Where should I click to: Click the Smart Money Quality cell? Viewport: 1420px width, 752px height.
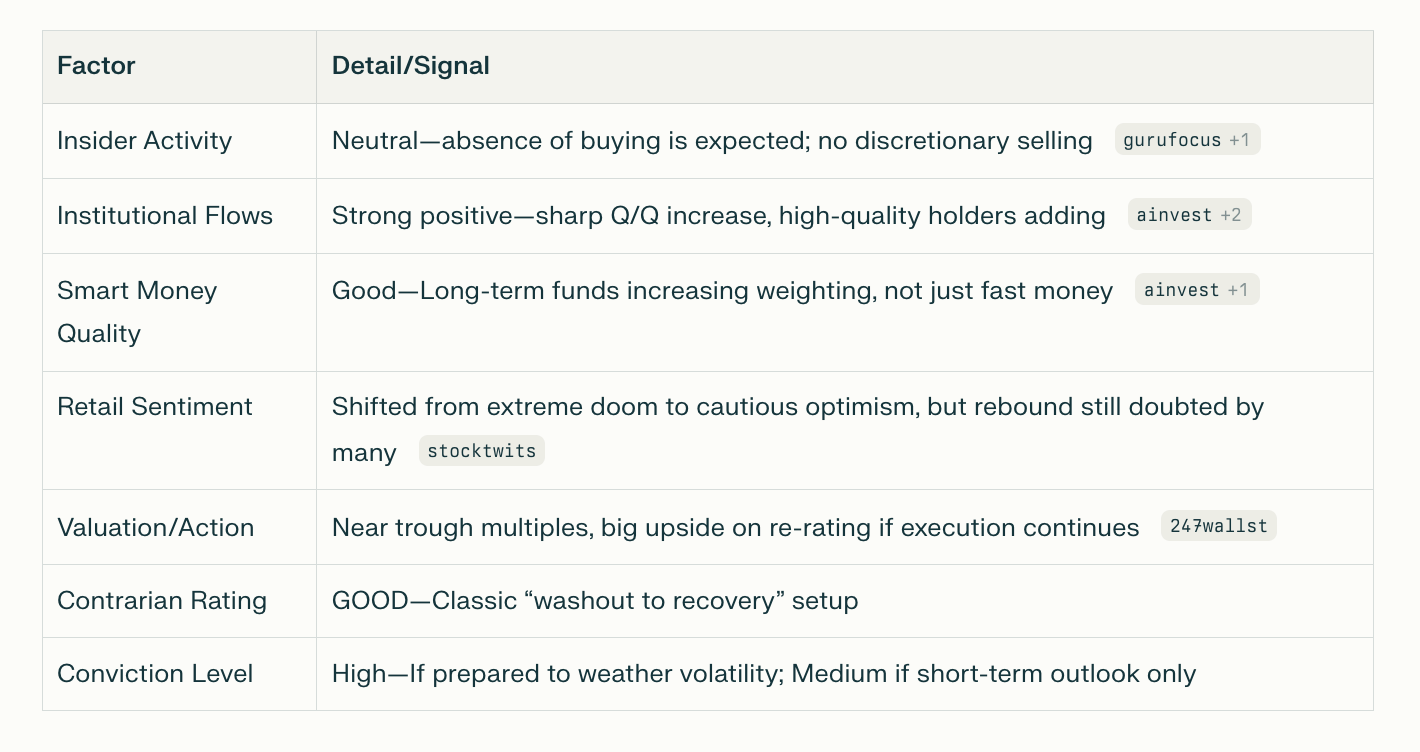pos(137,311)
